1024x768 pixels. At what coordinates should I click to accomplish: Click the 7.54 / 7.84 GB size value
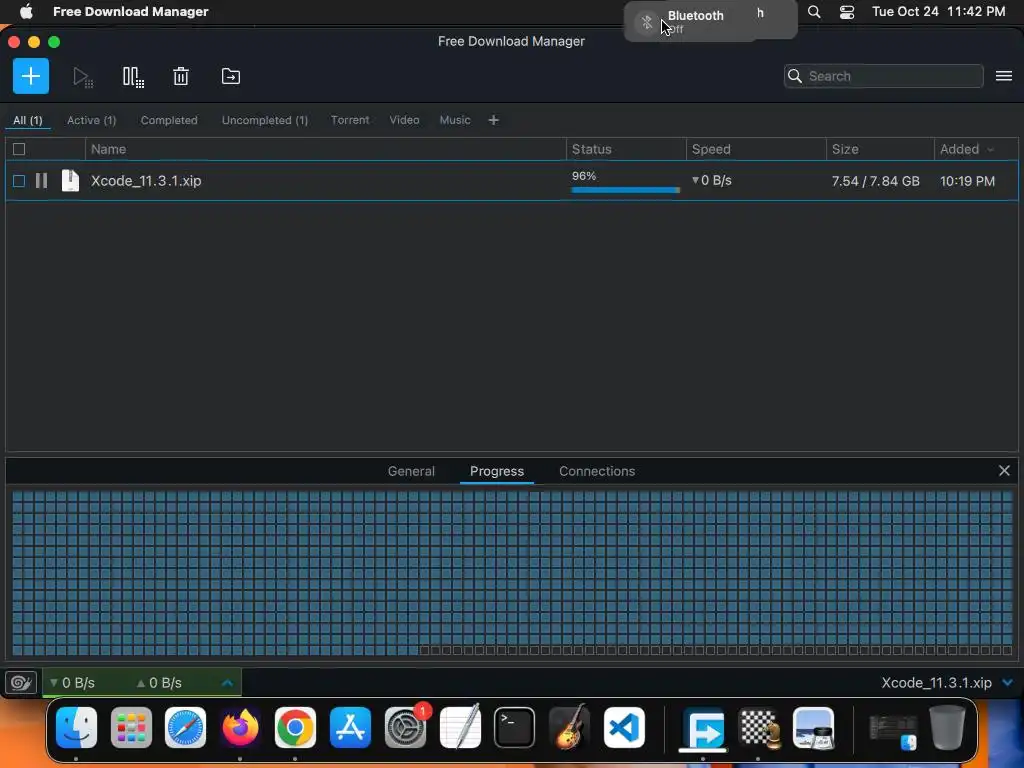click(875, 181)
